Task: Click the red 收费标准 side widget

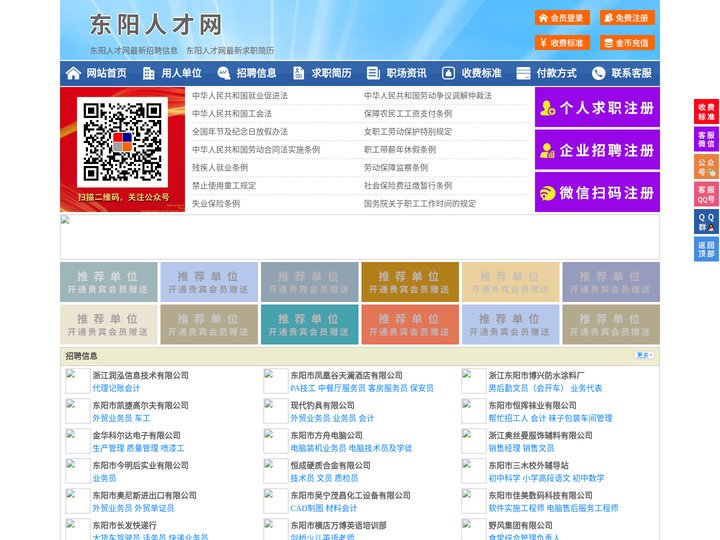Action: coord(706,112)
